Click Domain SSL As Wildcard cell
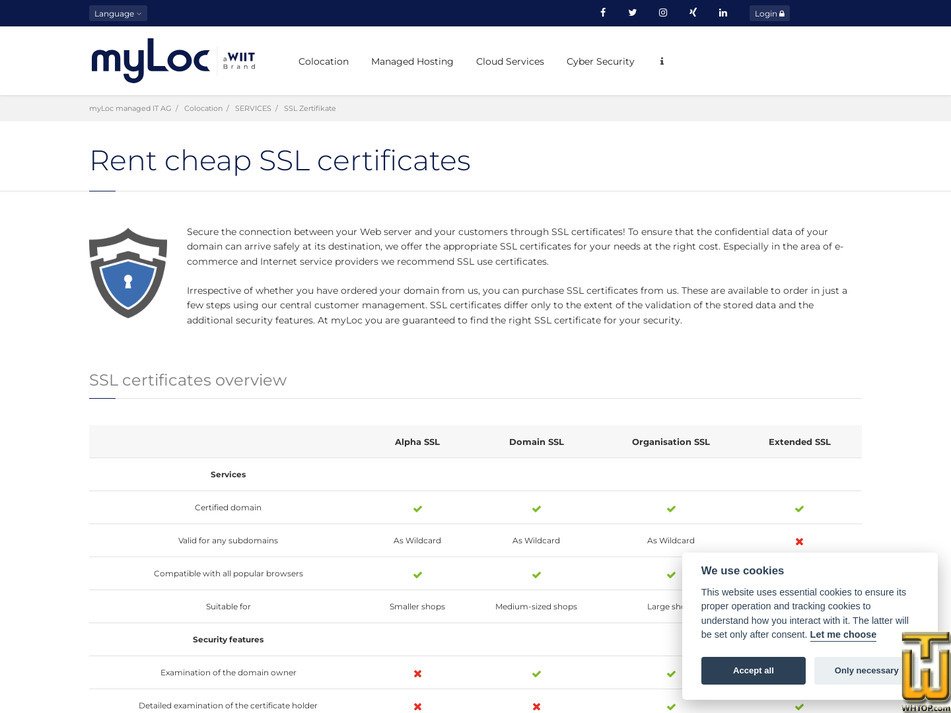 tap(536, 540)
